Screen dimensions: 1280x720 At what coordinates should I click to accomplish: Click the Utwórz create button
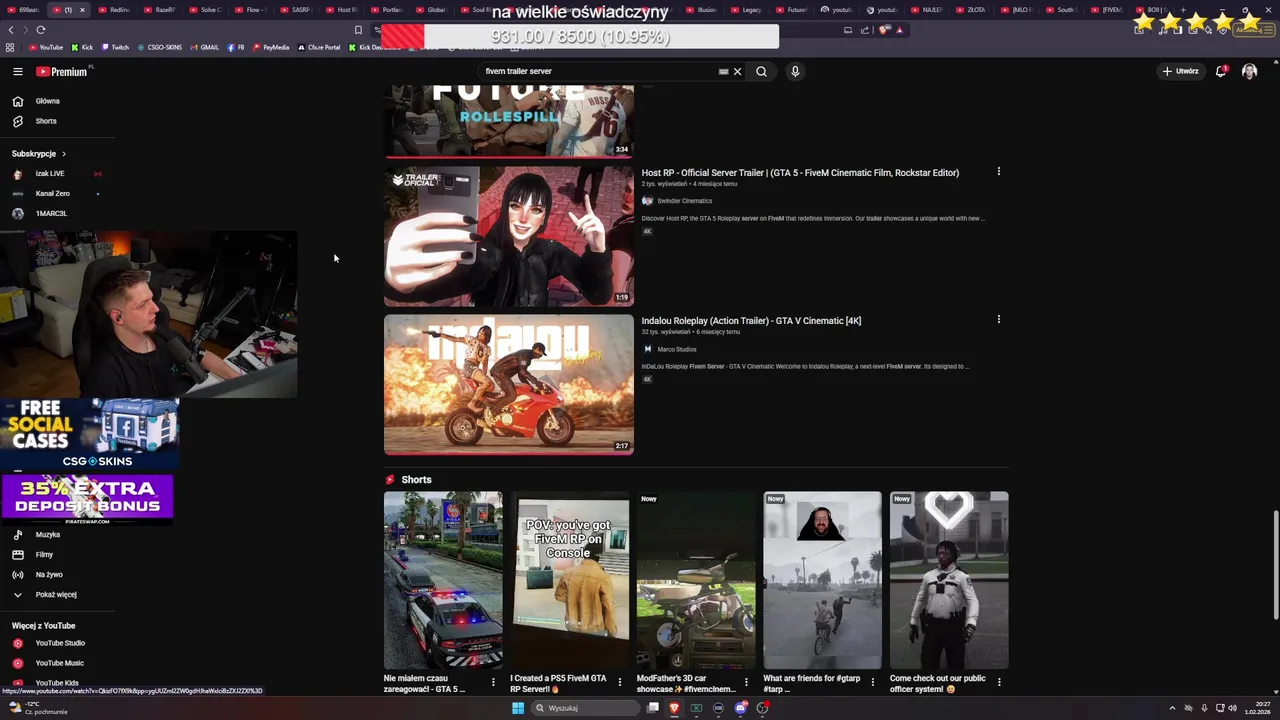click(x=1180, y=71)
